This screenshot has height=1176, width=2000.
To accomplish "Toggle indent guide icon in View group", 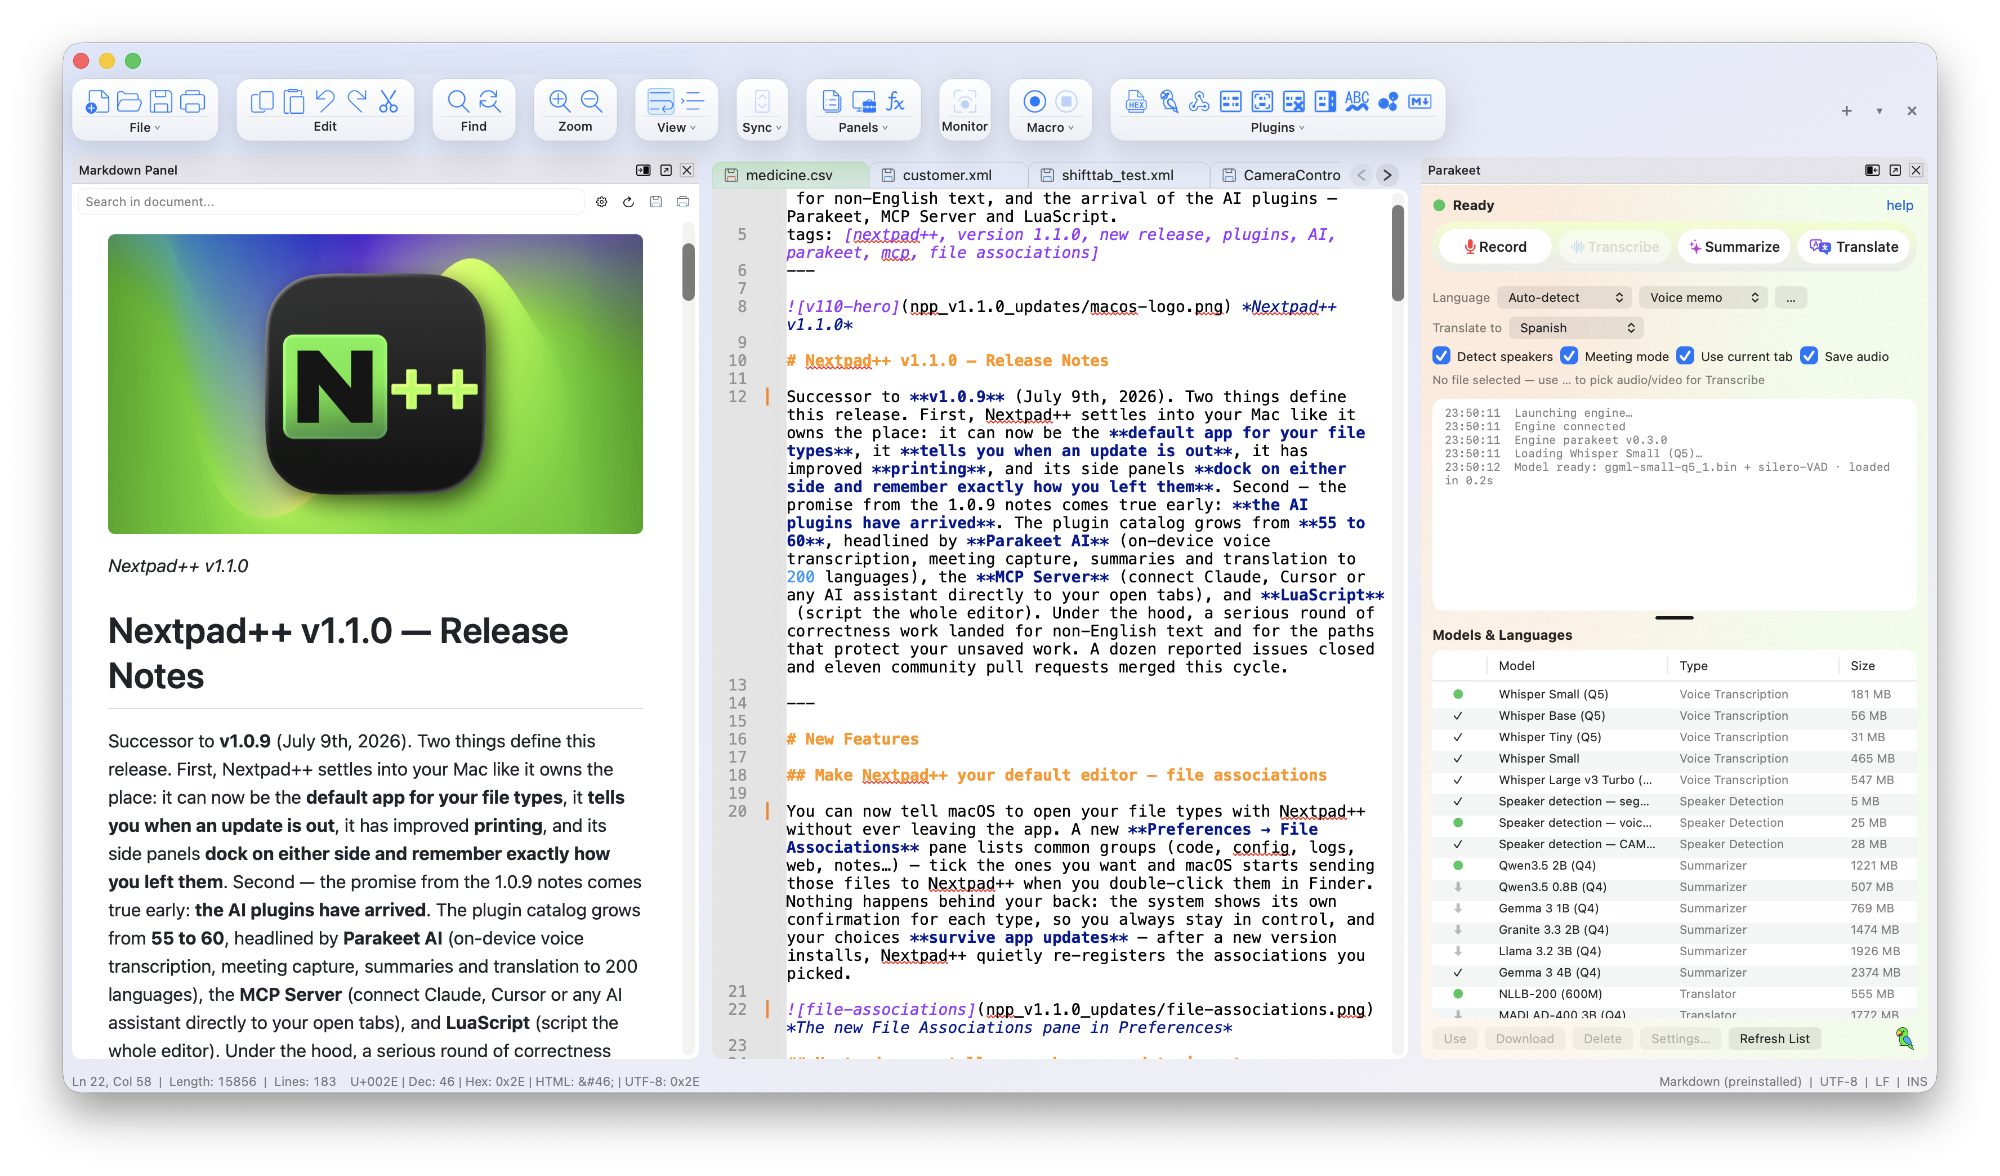I will coord(693,102).
